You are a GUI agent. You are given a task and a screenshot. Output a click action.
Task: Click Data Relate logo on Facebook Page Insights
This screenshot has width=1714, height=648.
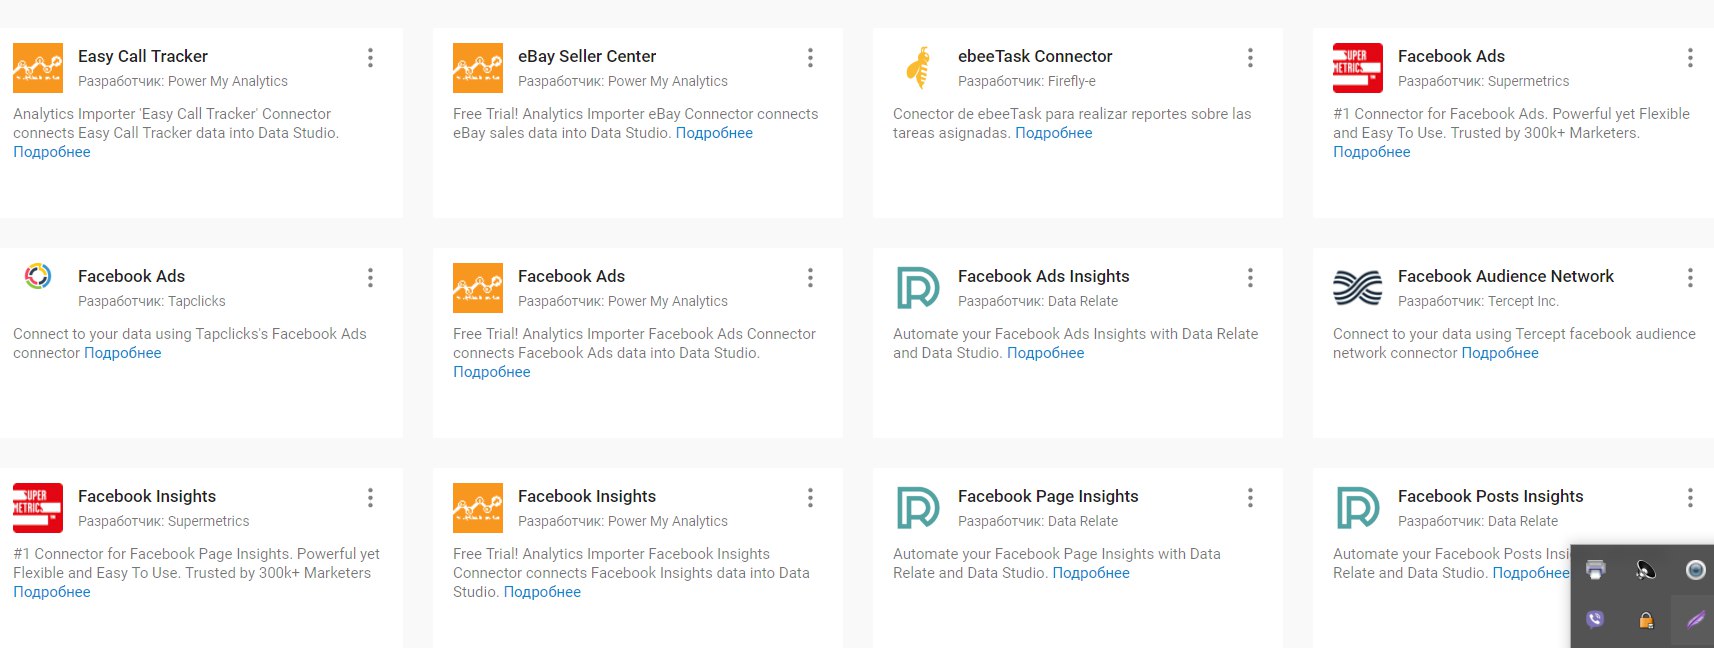tap(918, 508)
